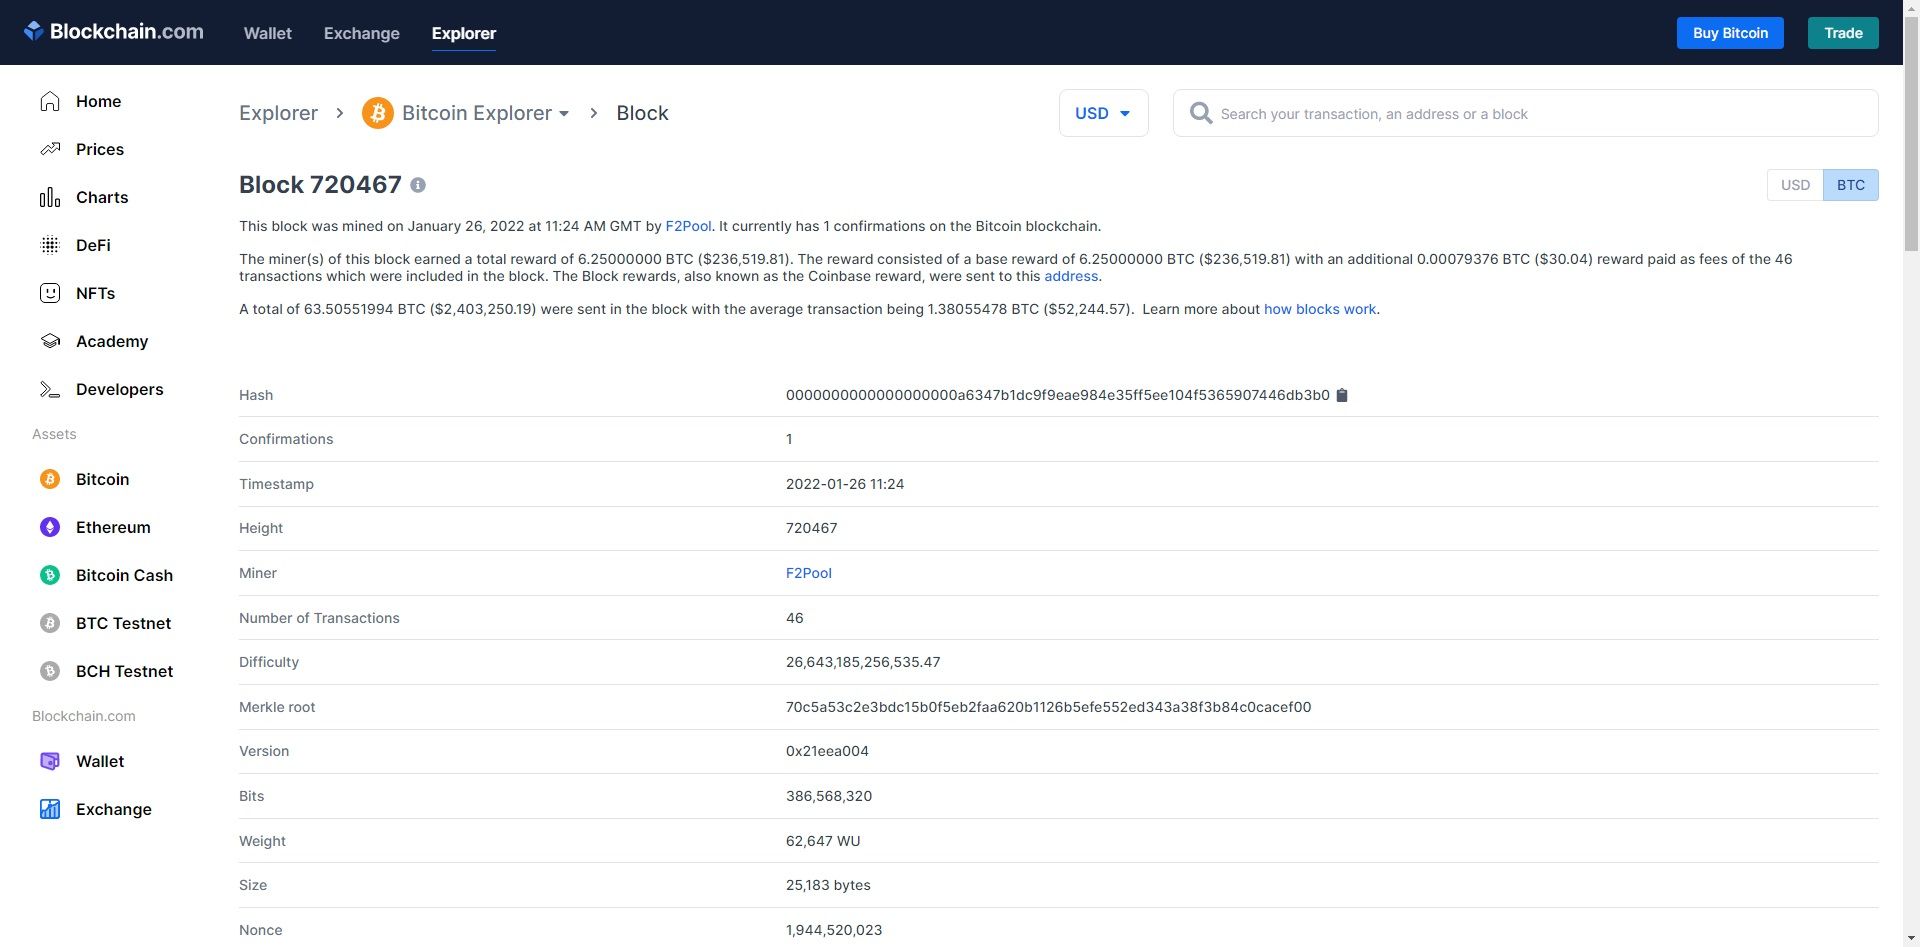
Task: Click the grey BTC Testnet icon
Action: coord(50,623)
